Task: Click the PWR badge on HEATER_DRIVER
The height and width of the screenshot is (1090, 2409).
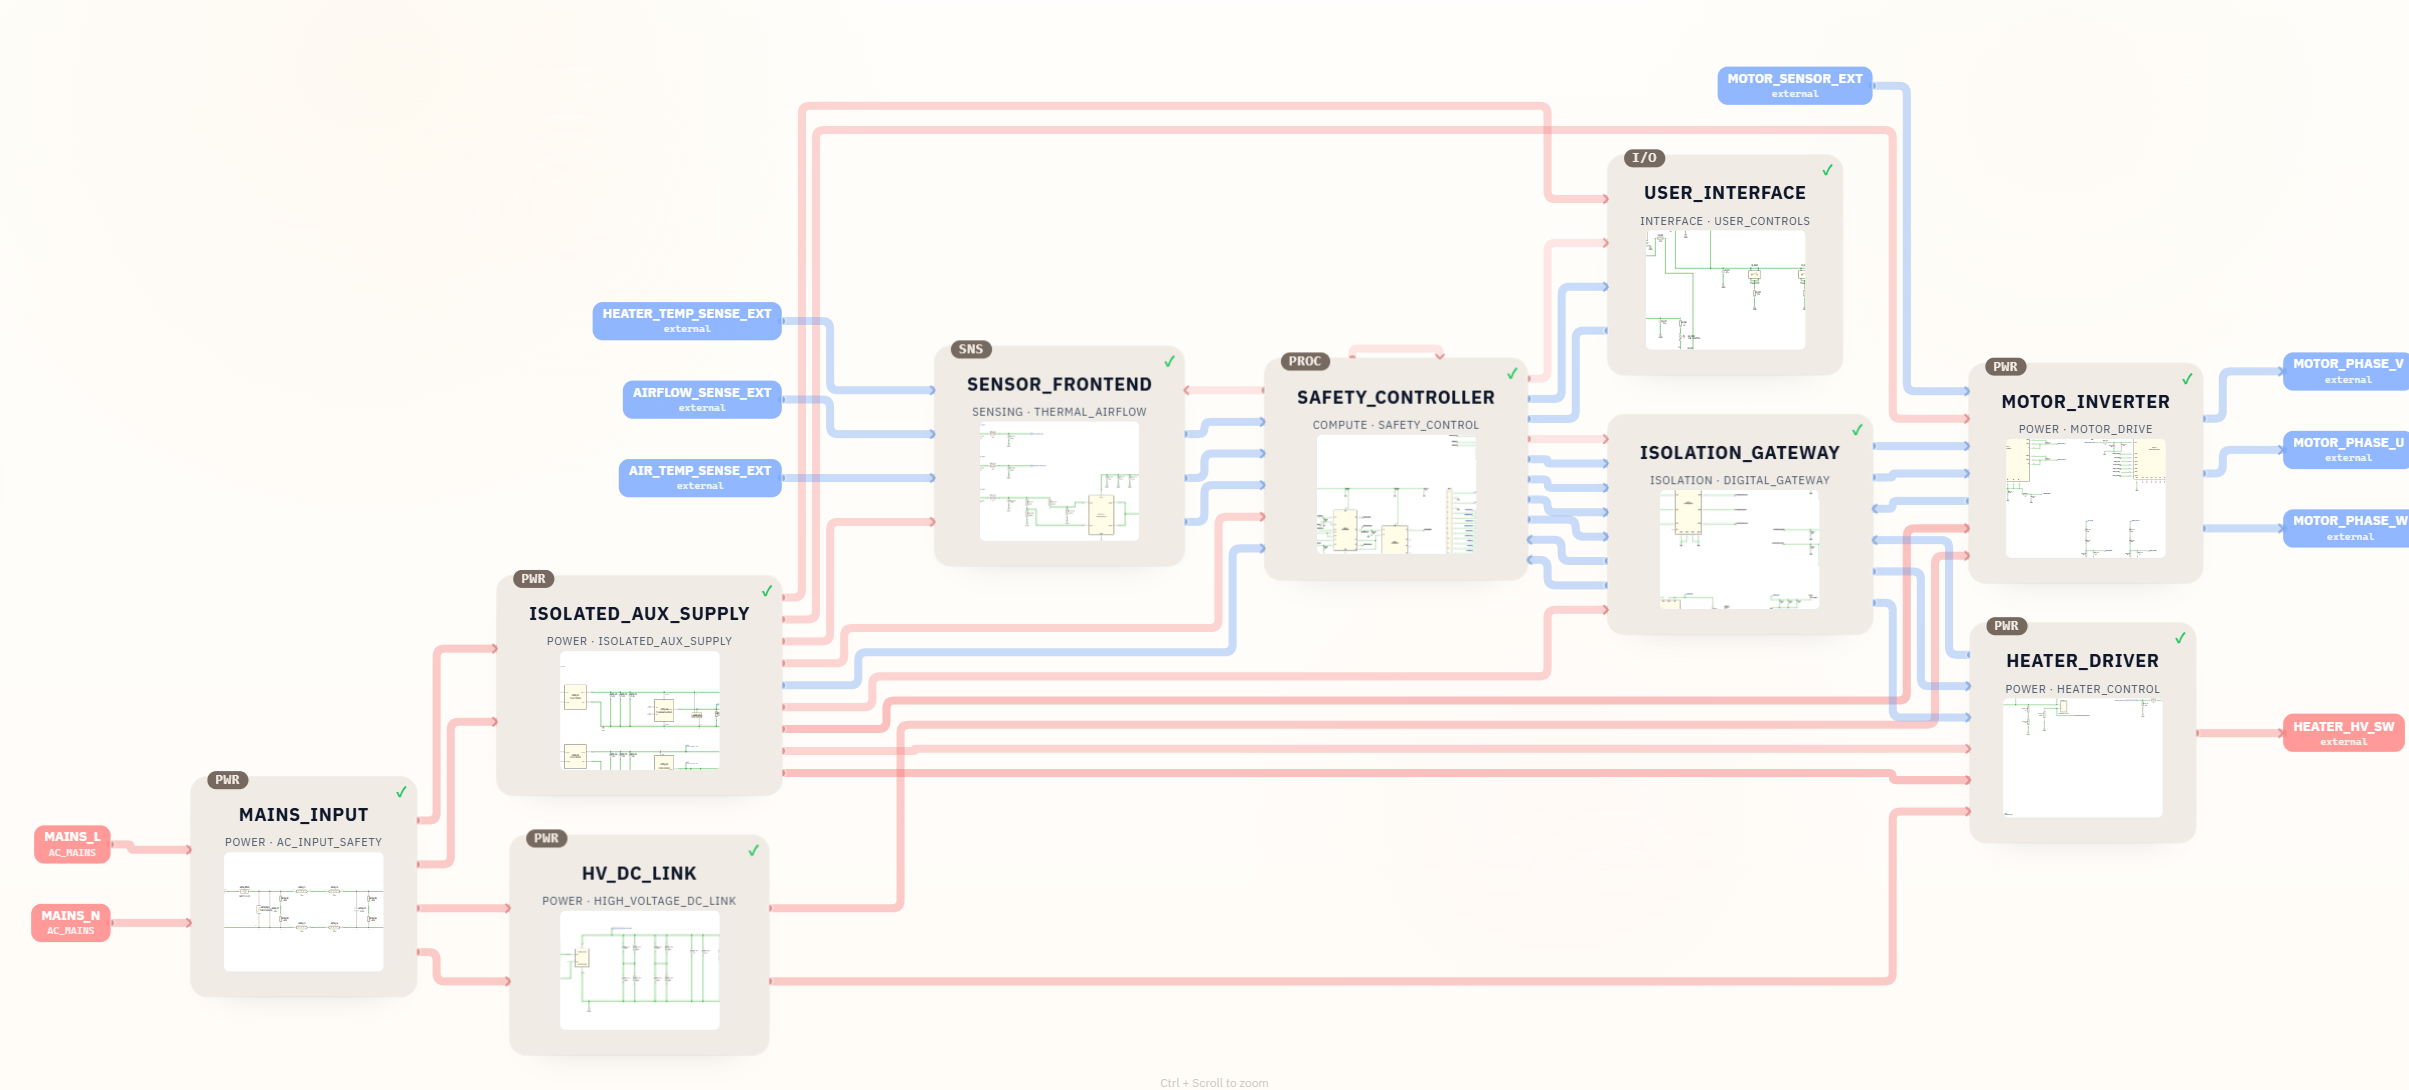Action: pos(2006,626)
